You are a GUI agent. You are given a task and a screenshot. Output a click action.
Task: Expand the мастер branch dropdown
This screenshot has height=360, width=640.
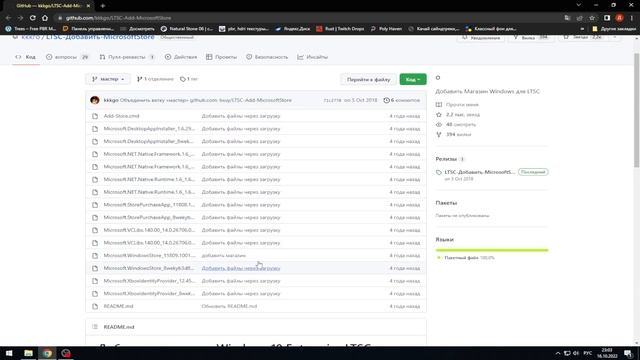[x=108, y=79]
